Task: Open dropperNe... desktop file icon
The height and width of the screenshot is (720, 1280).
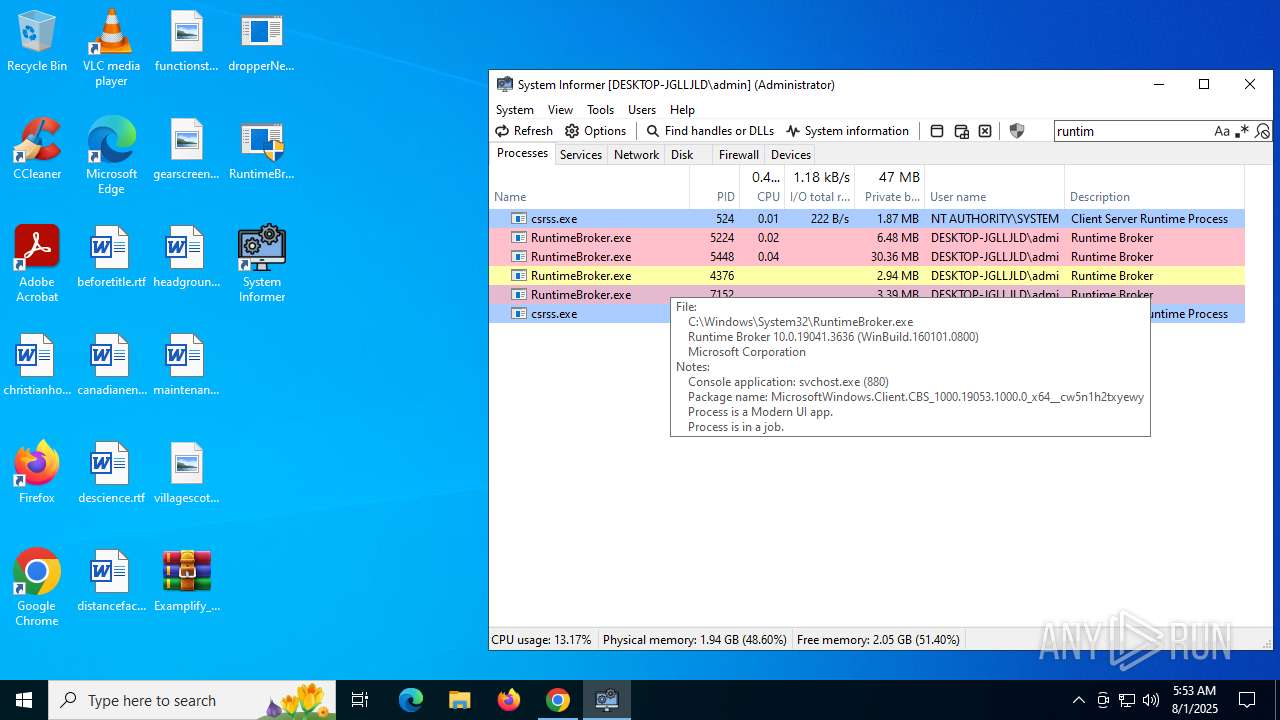Action: (x=262, y=42)
